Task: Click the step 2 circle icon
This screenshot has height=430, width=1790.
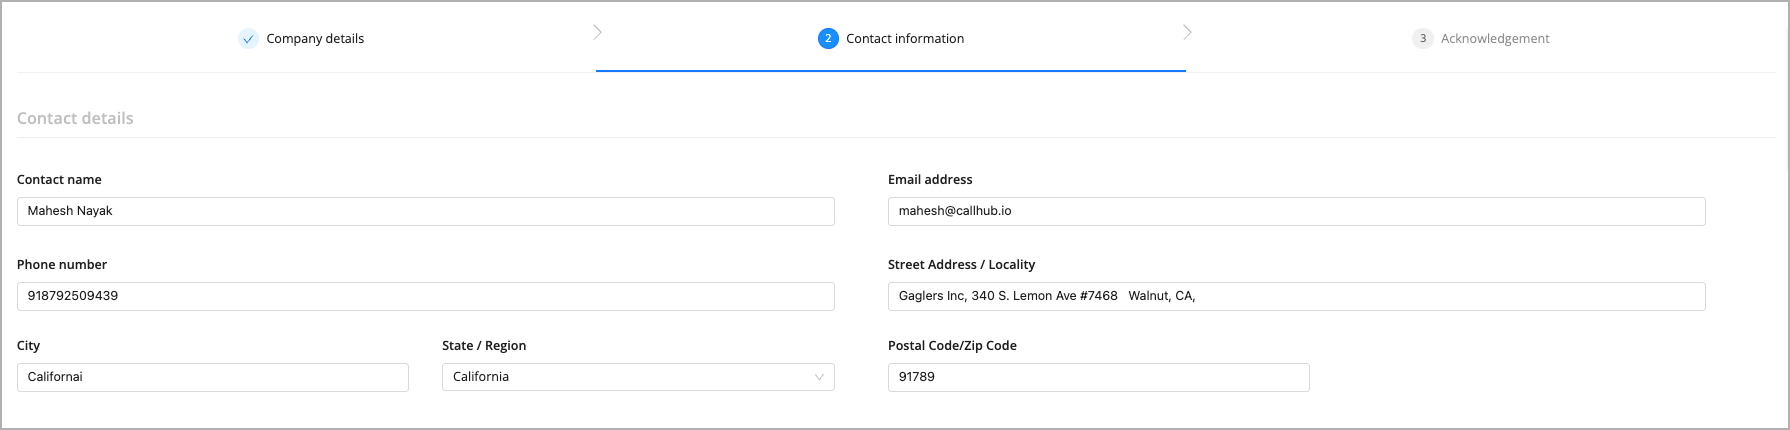Action: [828, 39]
